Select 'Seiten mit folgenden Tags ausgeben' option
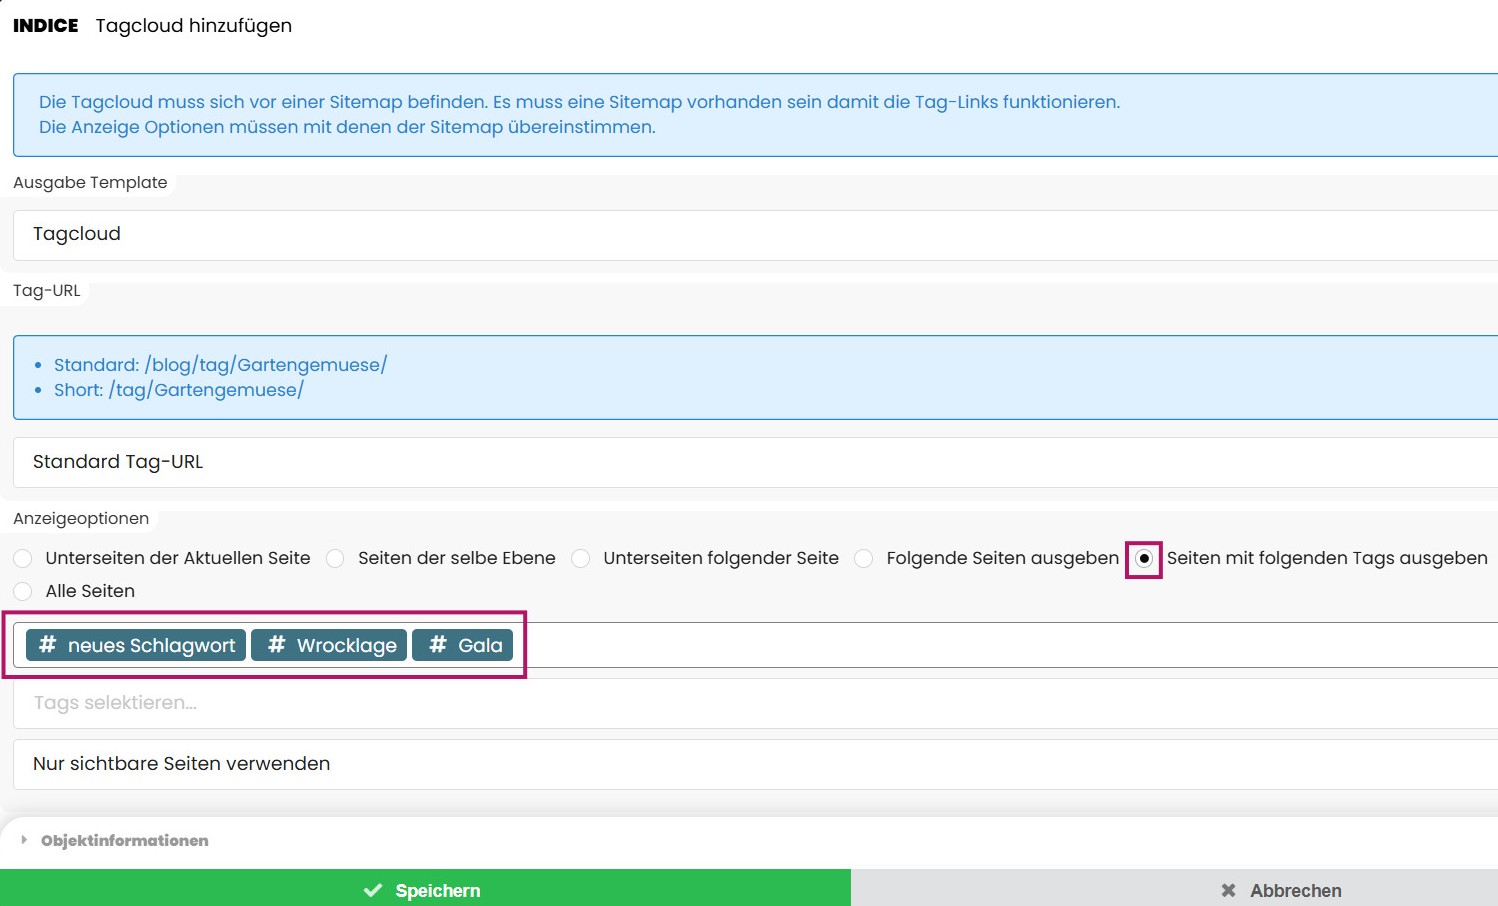The height and width of the screenshot is (906, 1498). (x=1144, y=558)
